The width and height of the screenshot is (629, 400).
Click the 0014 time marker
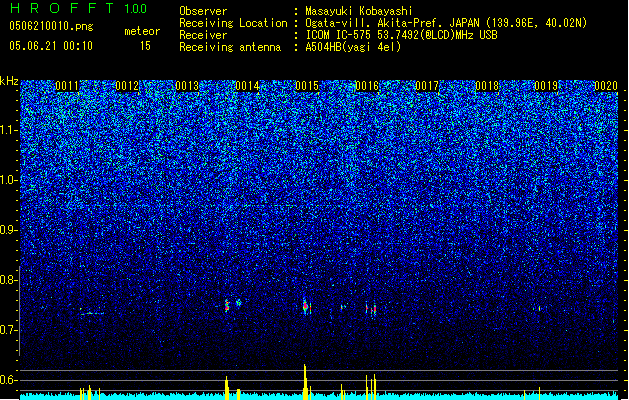coord(247,86)
